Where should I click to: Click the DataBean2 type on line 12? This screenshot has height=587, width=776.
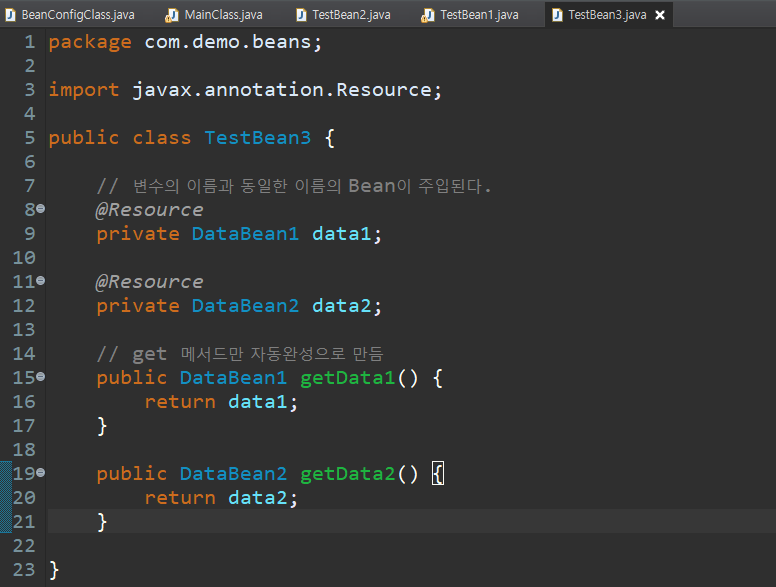click(x=245, y=306)
